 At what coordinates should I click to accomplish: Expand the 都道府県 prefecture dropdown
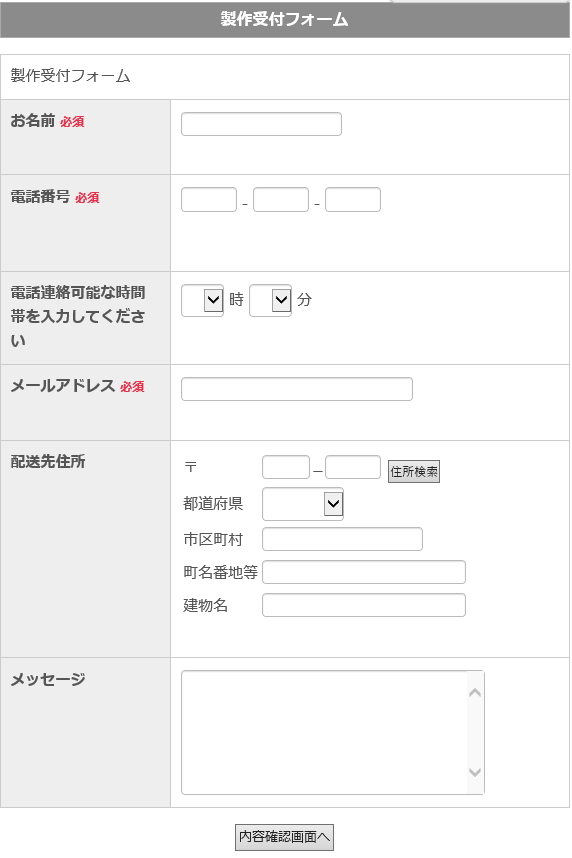coord(303,504)
